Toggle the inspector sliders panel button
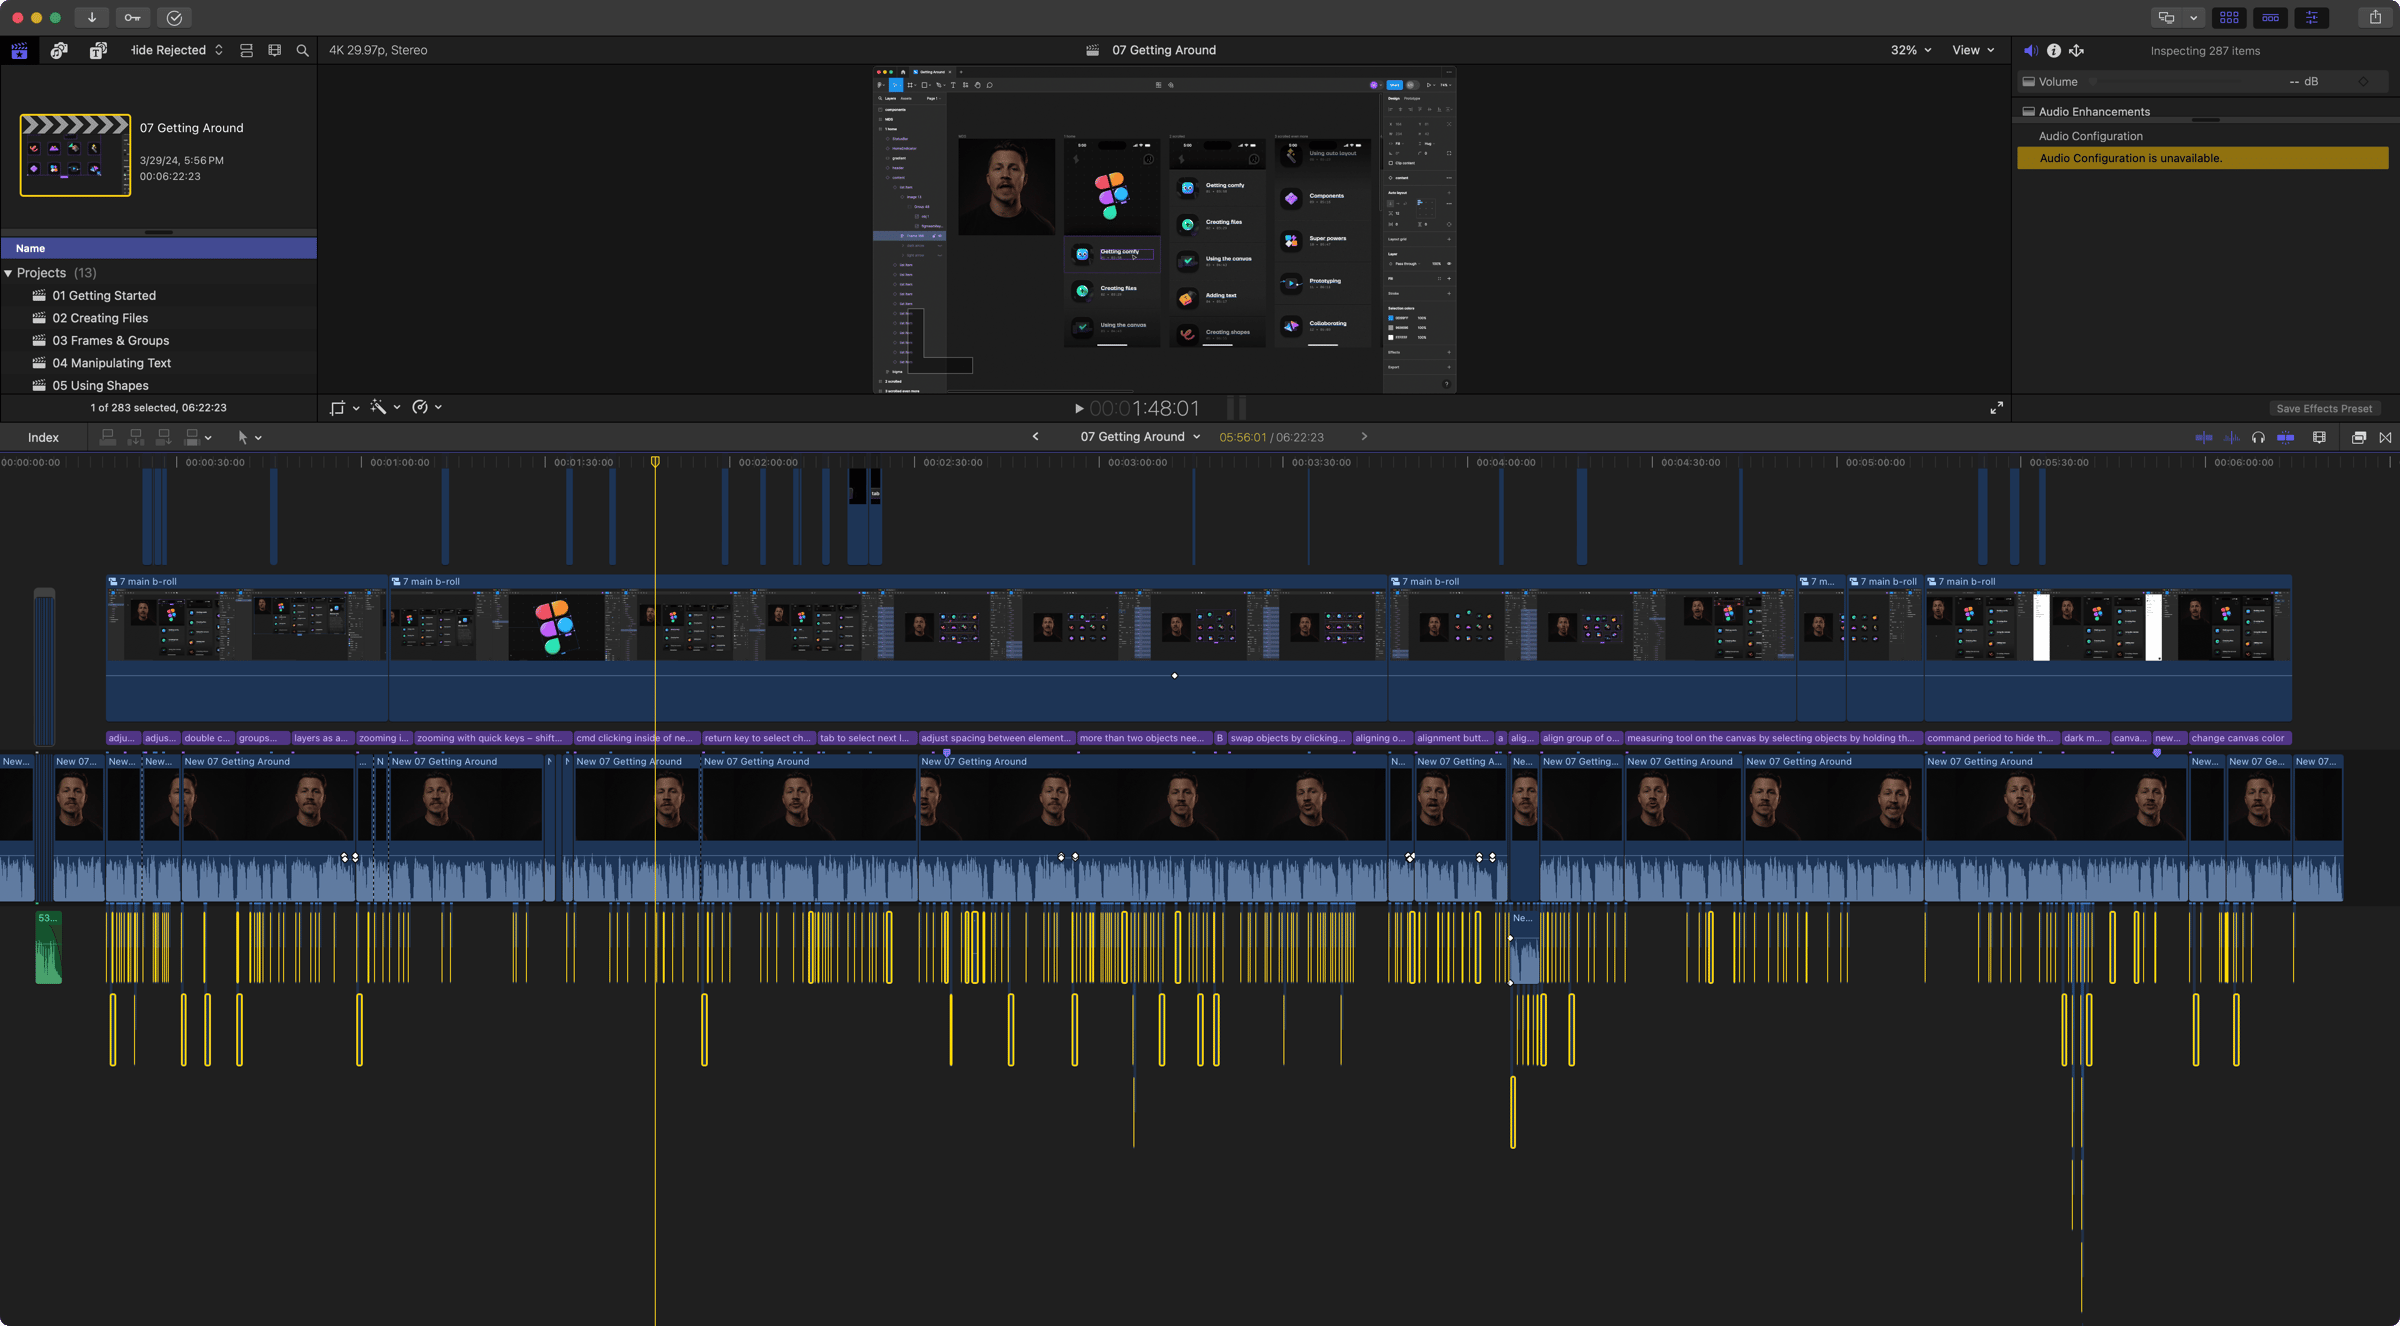The height and width of the screenshot is (1326, 2400). point(2311,17)
